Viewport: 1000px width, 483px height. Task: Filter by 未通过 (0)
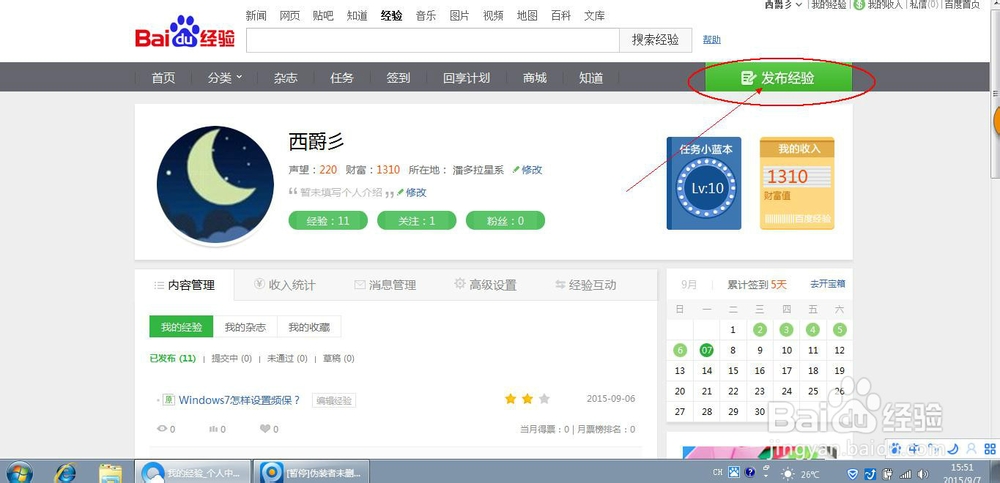pos(288,359)
